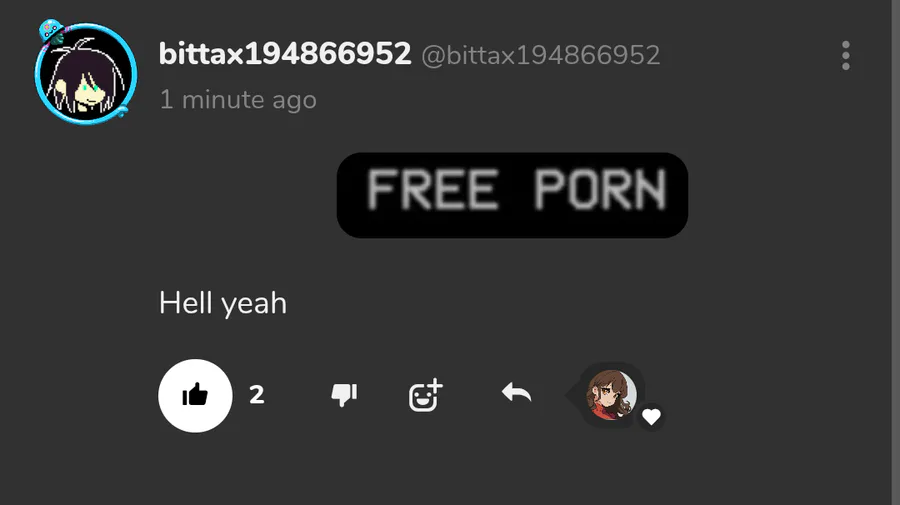The image size is (900, 505).
Task: Click the "1 minute ago" timestamp
Action: (238, 100)
